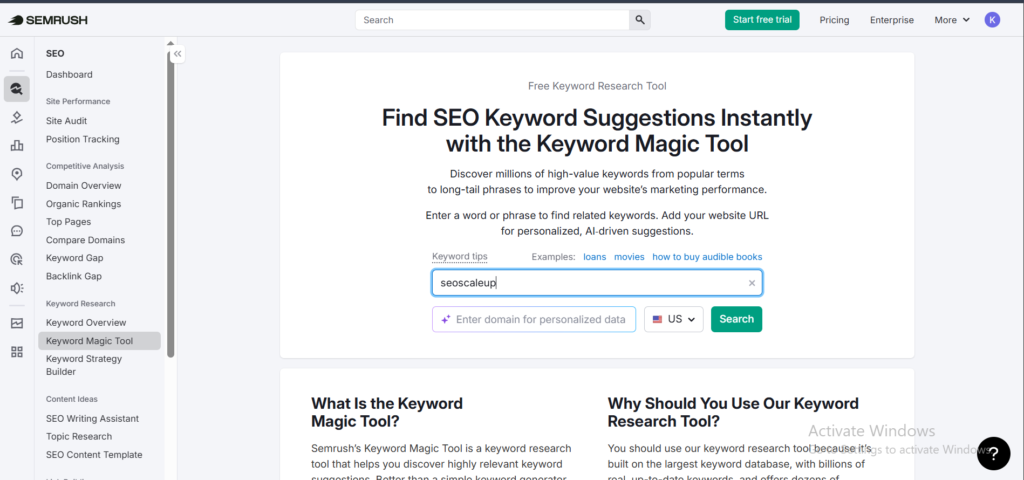1024x480 pixels.
Task: Open the user profile avatar K
Action: click(x=992, y=20)
